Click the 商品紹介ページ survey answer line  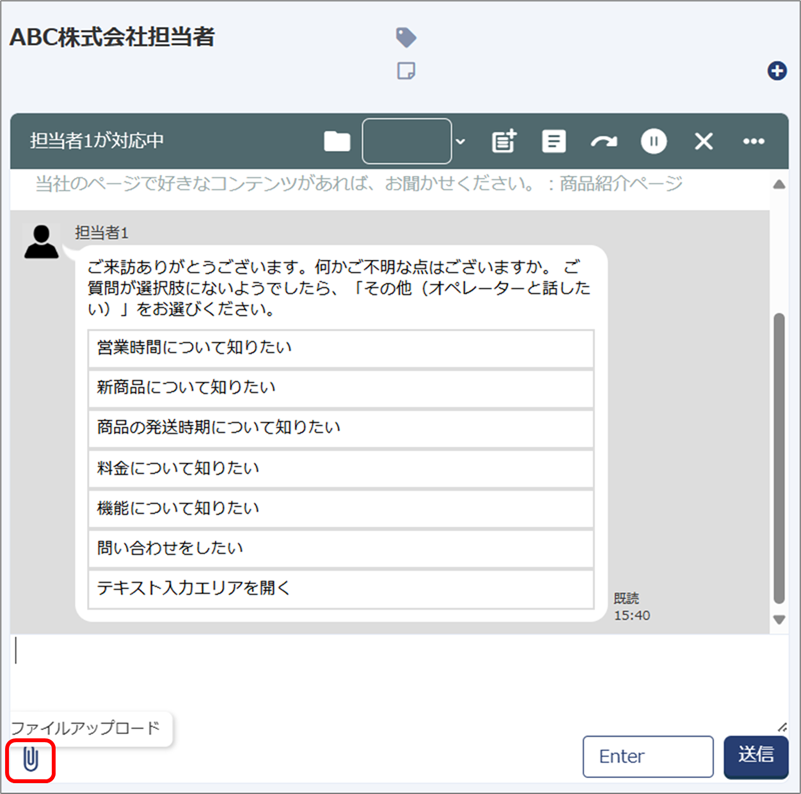click(359, 183)
